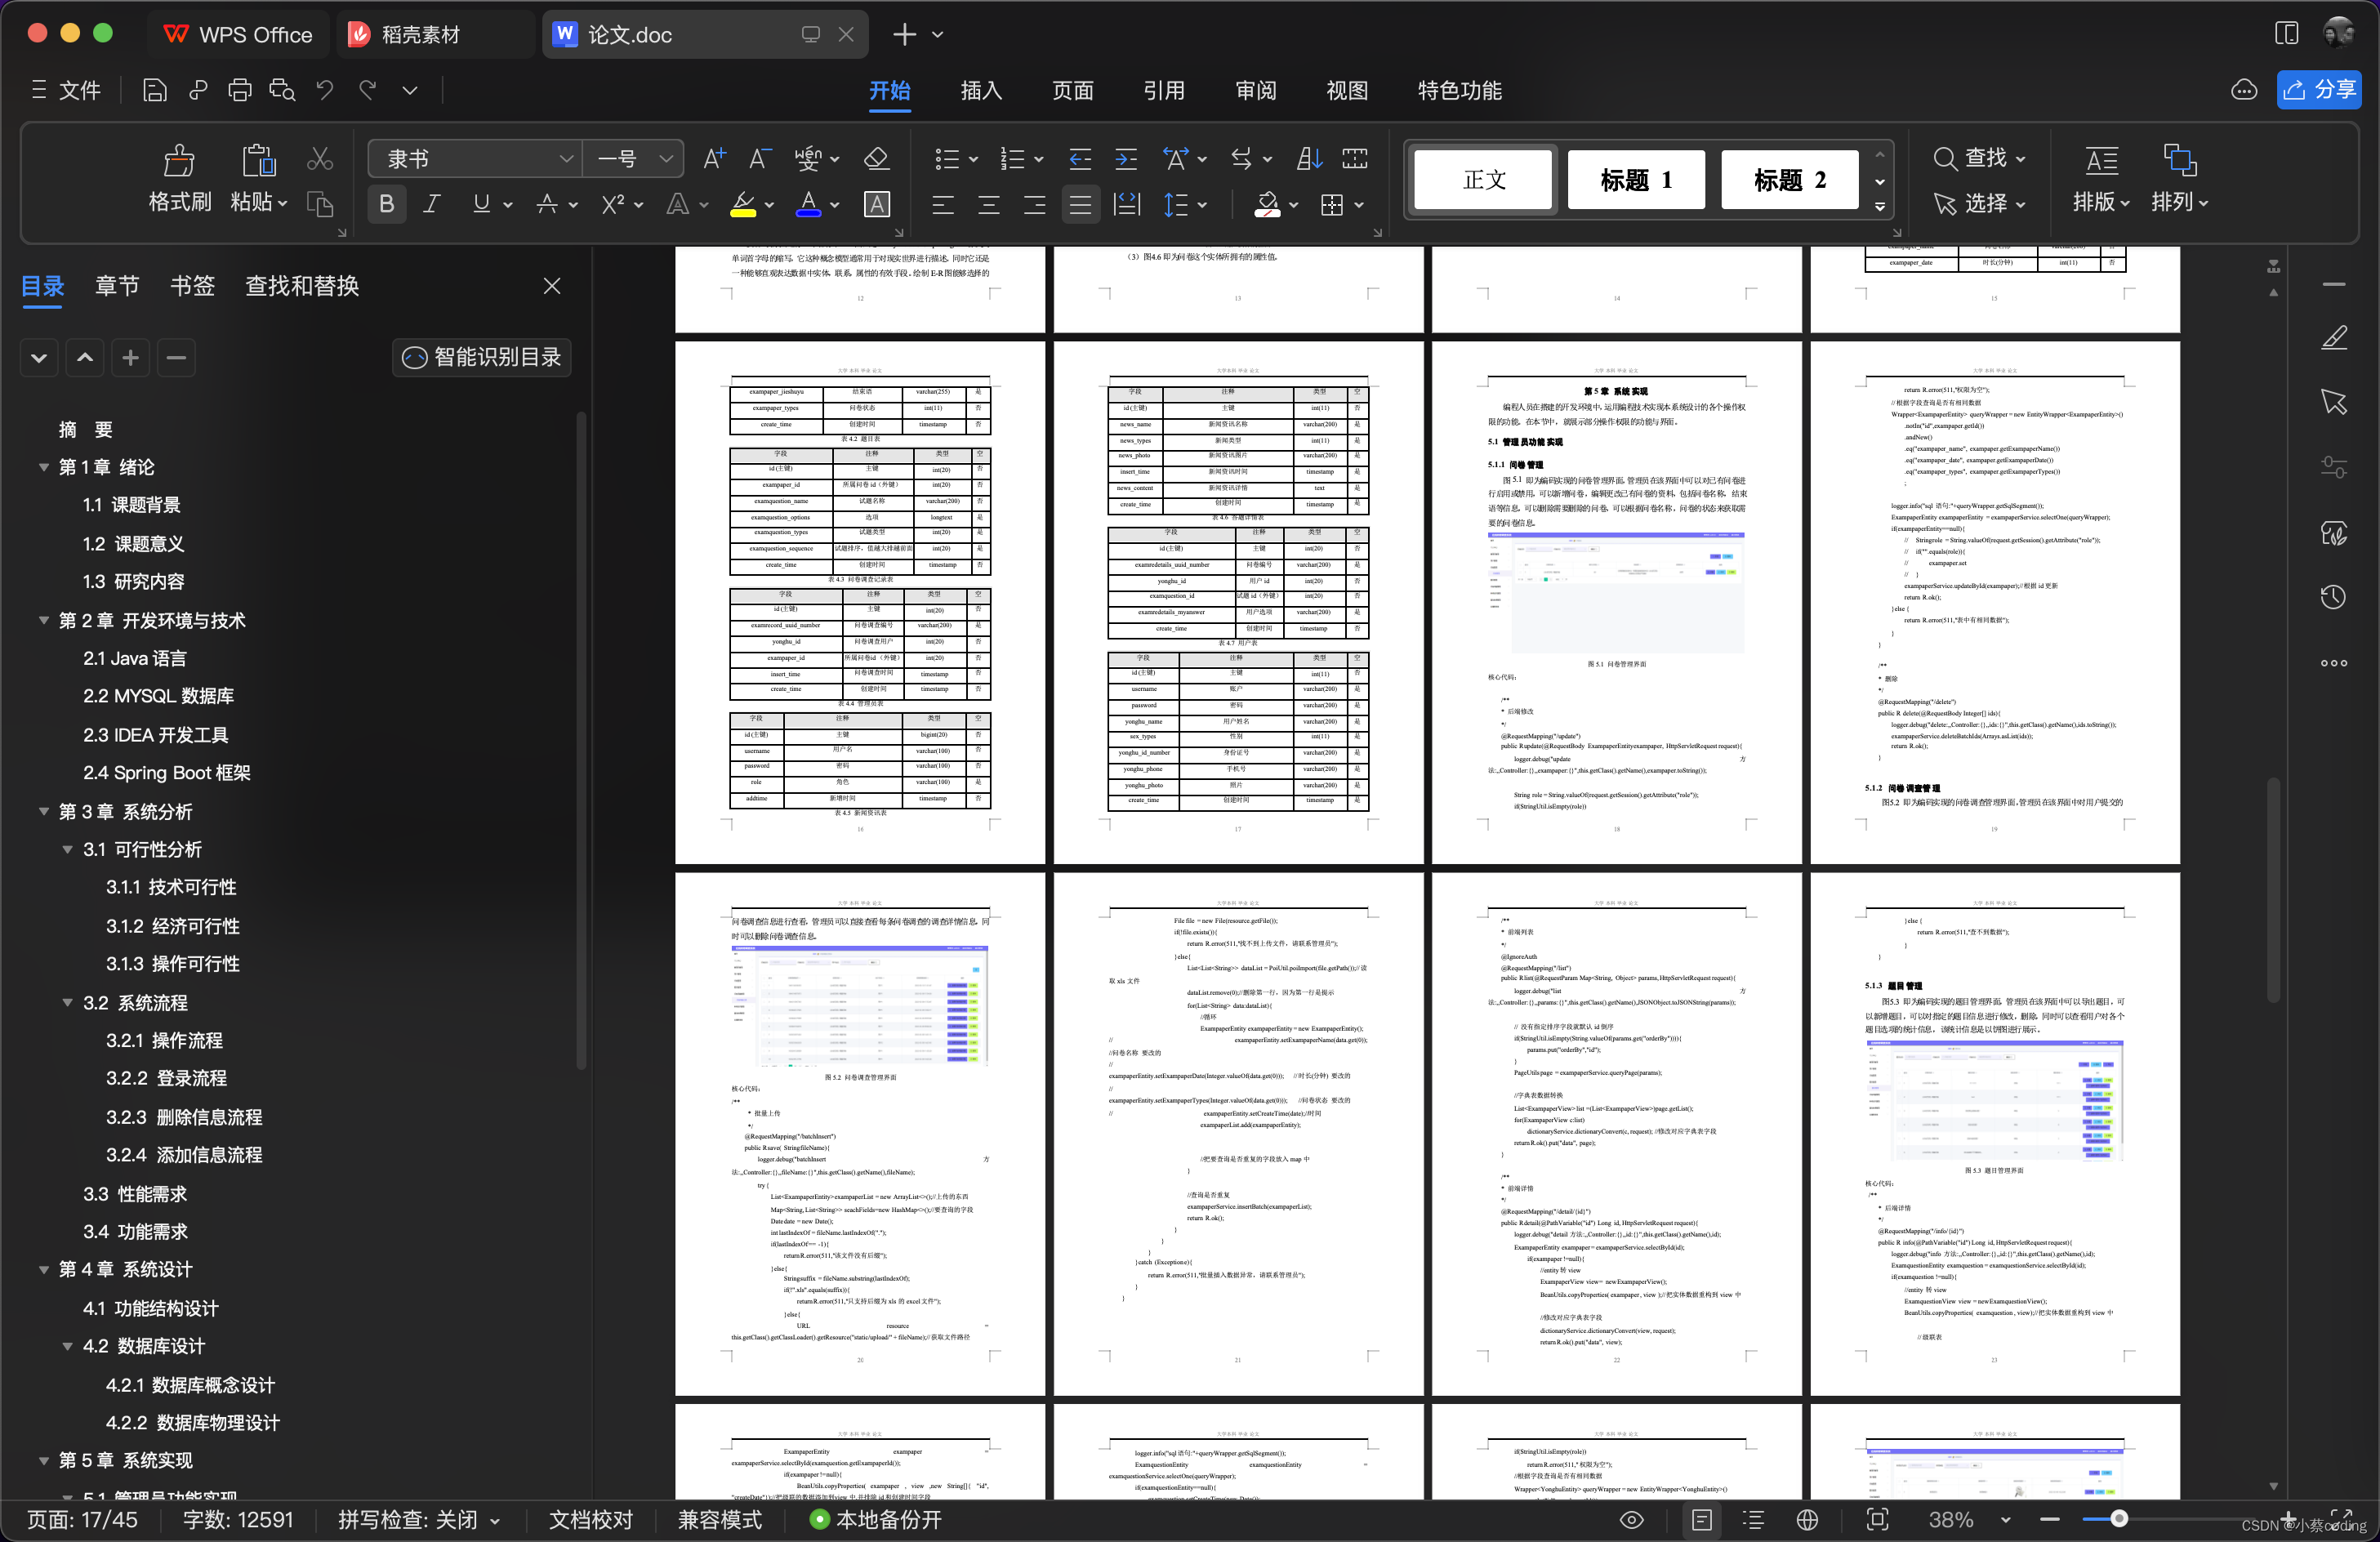The height and width of the screenshot is (1542, 2380).
Task: Open the 文件 menu
Action: (x=66, y=90)
